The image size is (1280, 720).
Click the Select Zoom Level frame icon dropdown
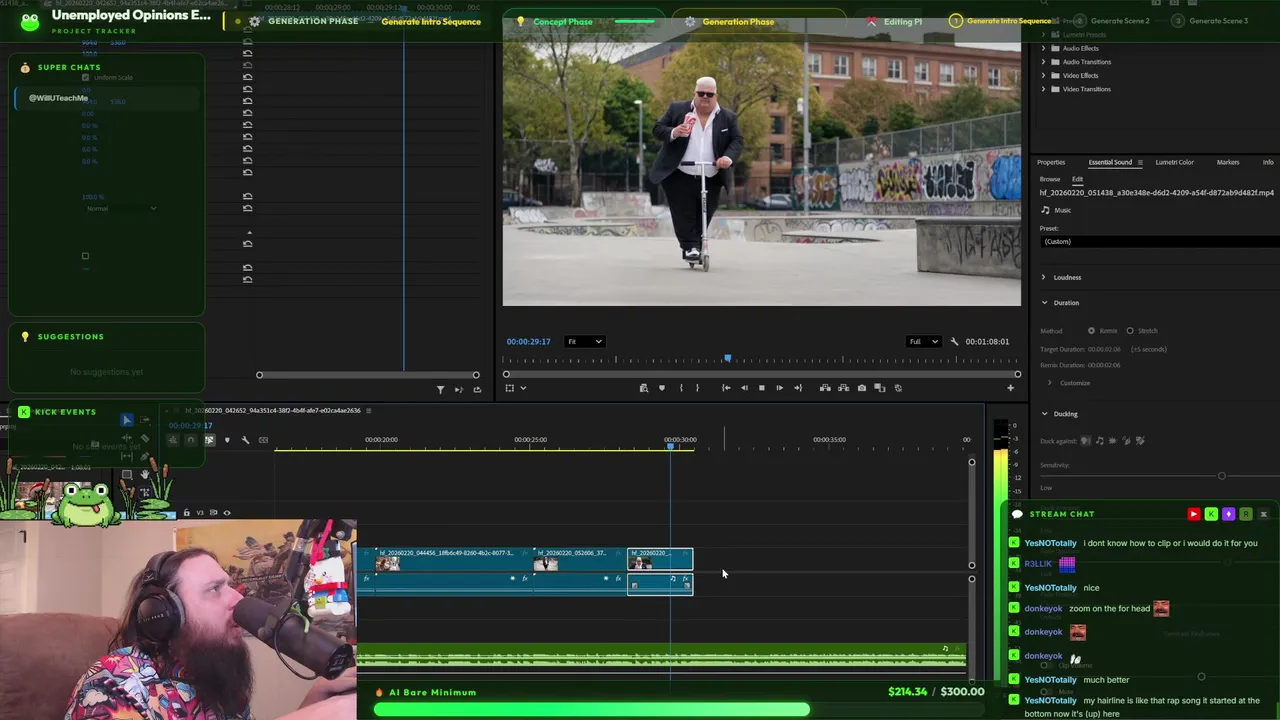[515, 388]
